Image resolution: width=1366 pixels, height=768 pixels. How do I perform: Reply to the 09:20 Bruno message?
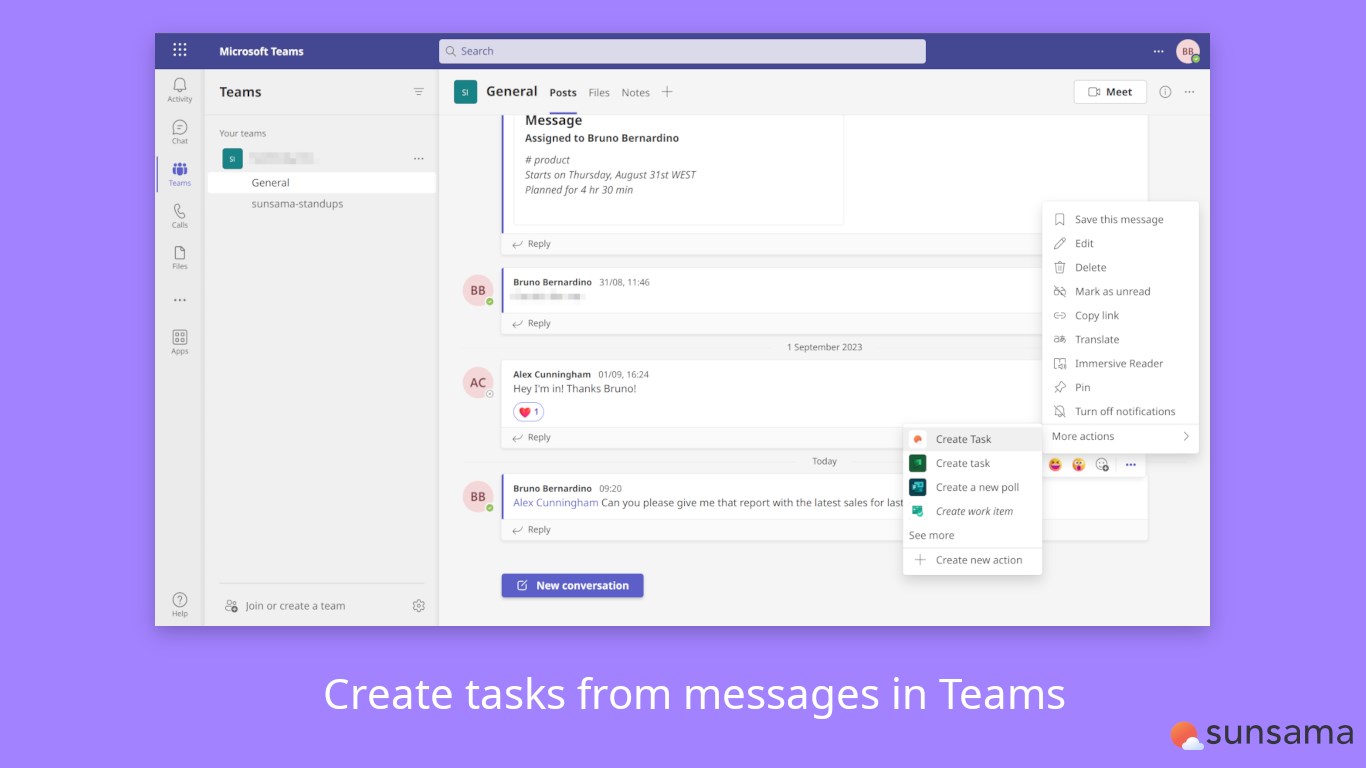point(531,529)
